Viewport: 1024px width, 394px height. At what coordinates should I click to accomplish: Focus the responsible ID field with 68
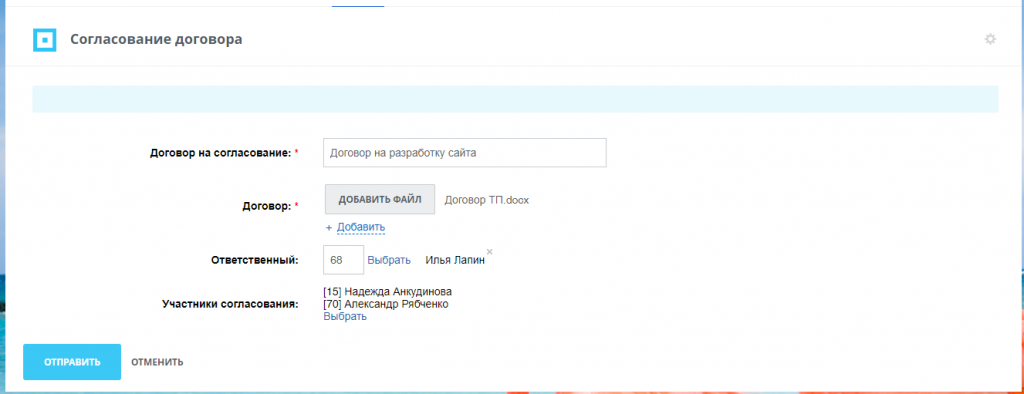pyautogui.click(x=343, y=260)
